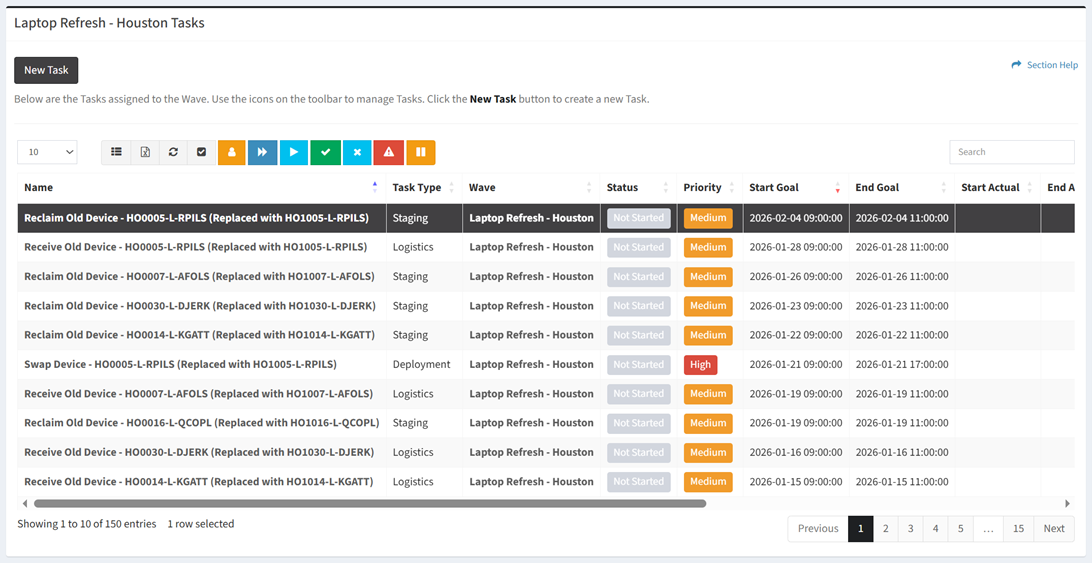This screenshot has width=1092, height=563.
Task: Click the export to Excel icon
Action: [145, 152]
